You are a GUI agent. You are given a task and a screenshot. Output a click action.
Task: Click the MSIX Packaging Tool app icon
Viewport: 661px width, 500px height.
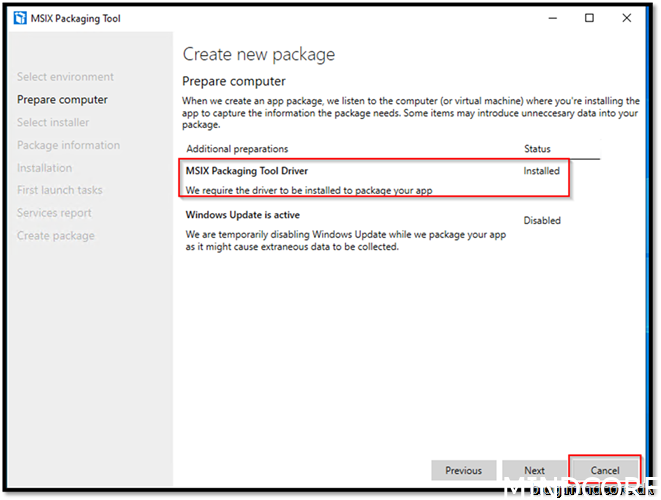(20, 19)
